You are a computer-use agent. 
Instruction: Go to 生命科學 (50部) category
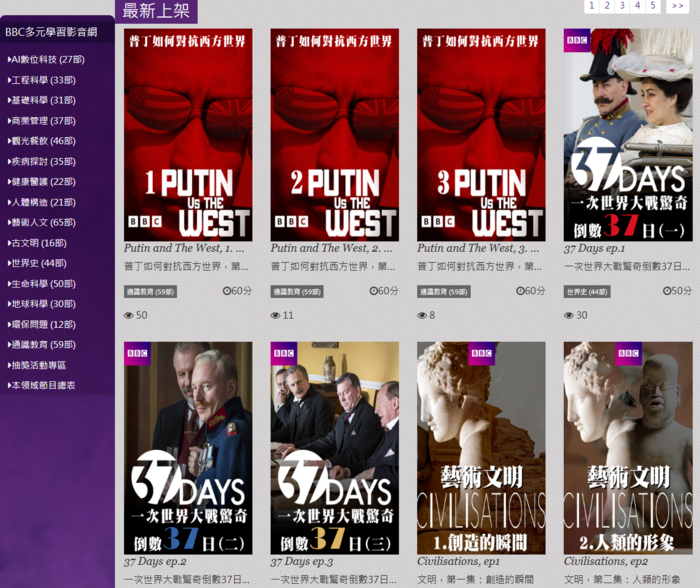point(42,284)
